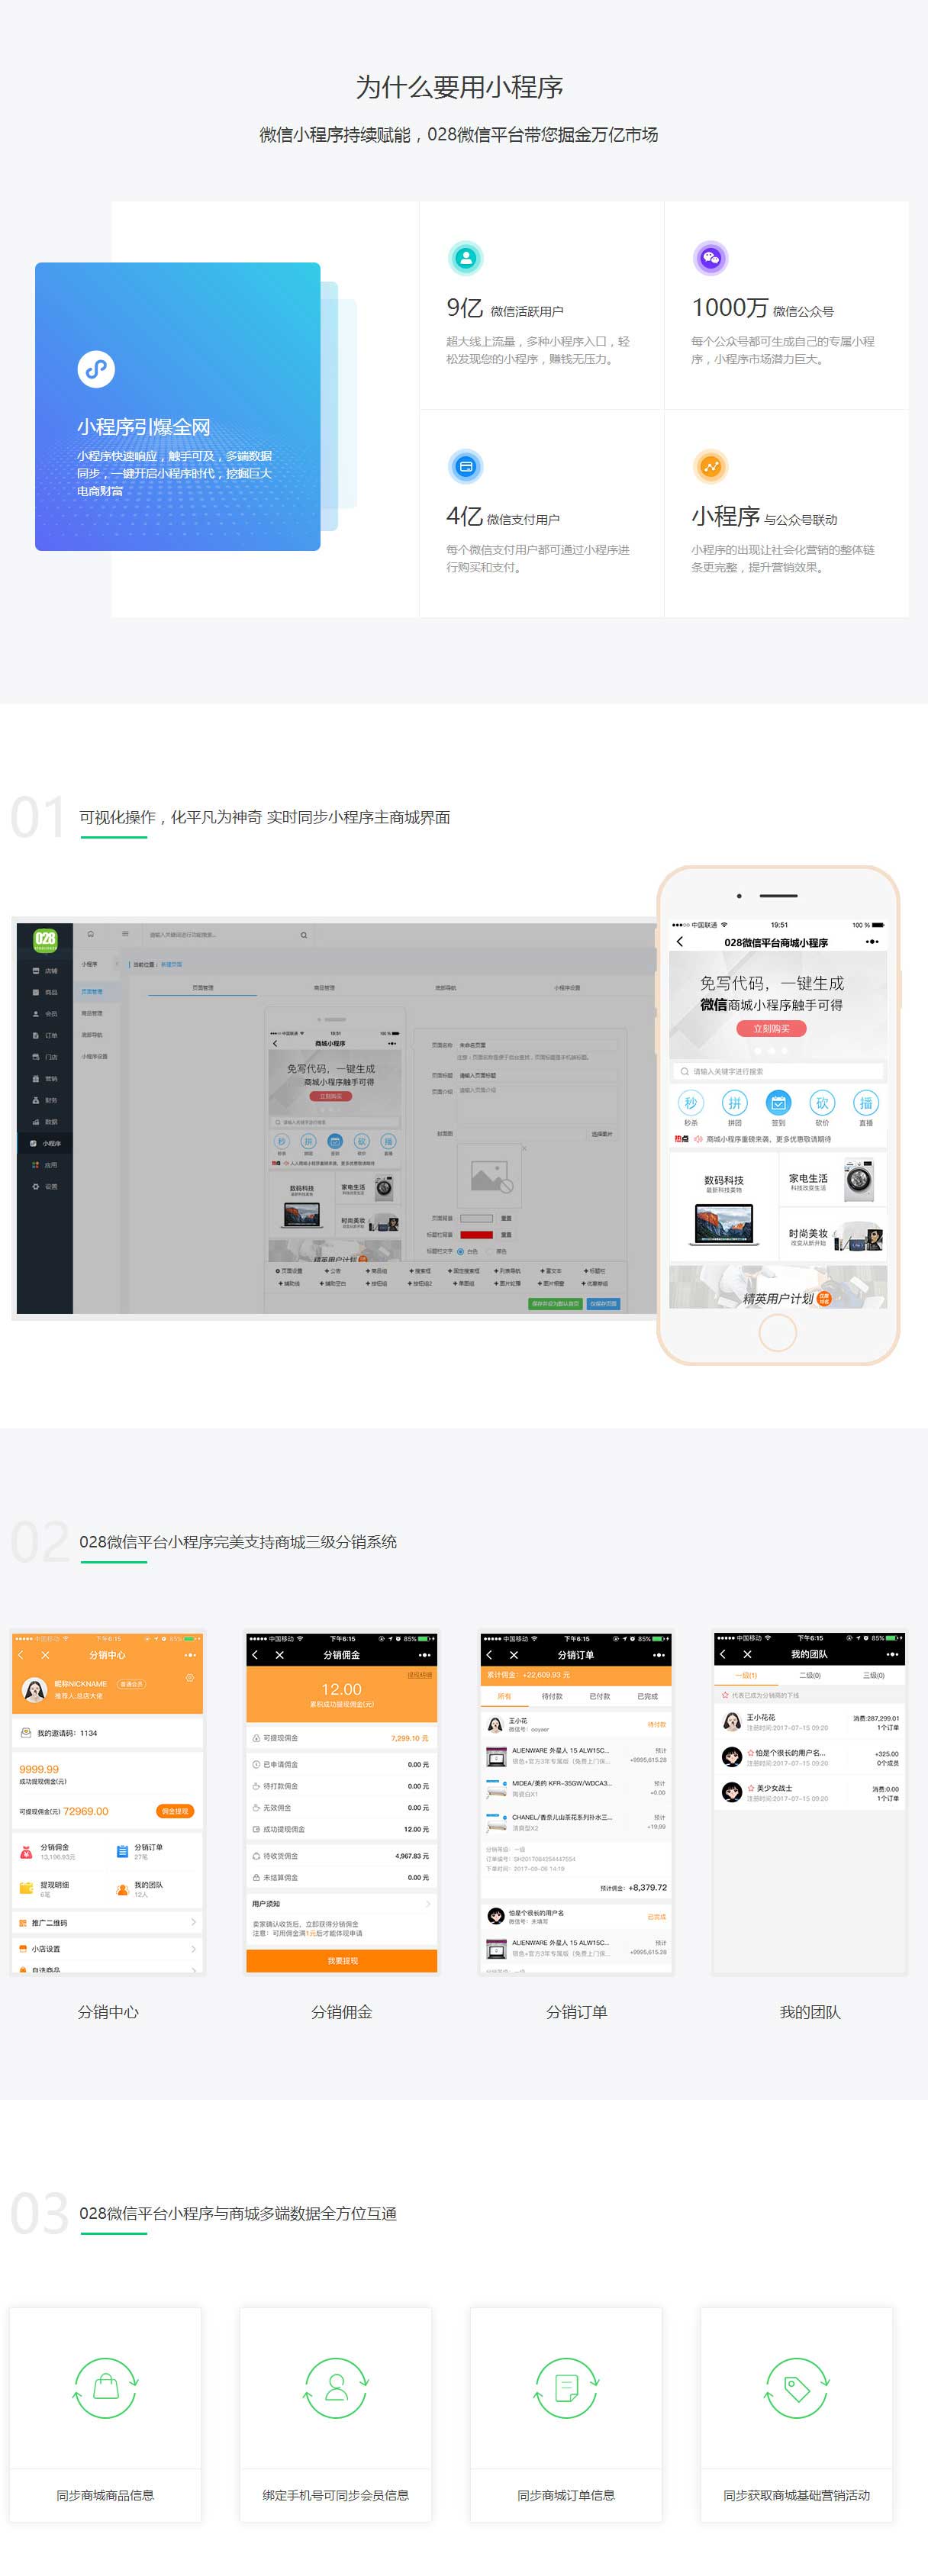This screenshot has width=928, height=2576.
Task: Click the 1000万 微信公众号 heading
Action: click(x=763, y=309)
